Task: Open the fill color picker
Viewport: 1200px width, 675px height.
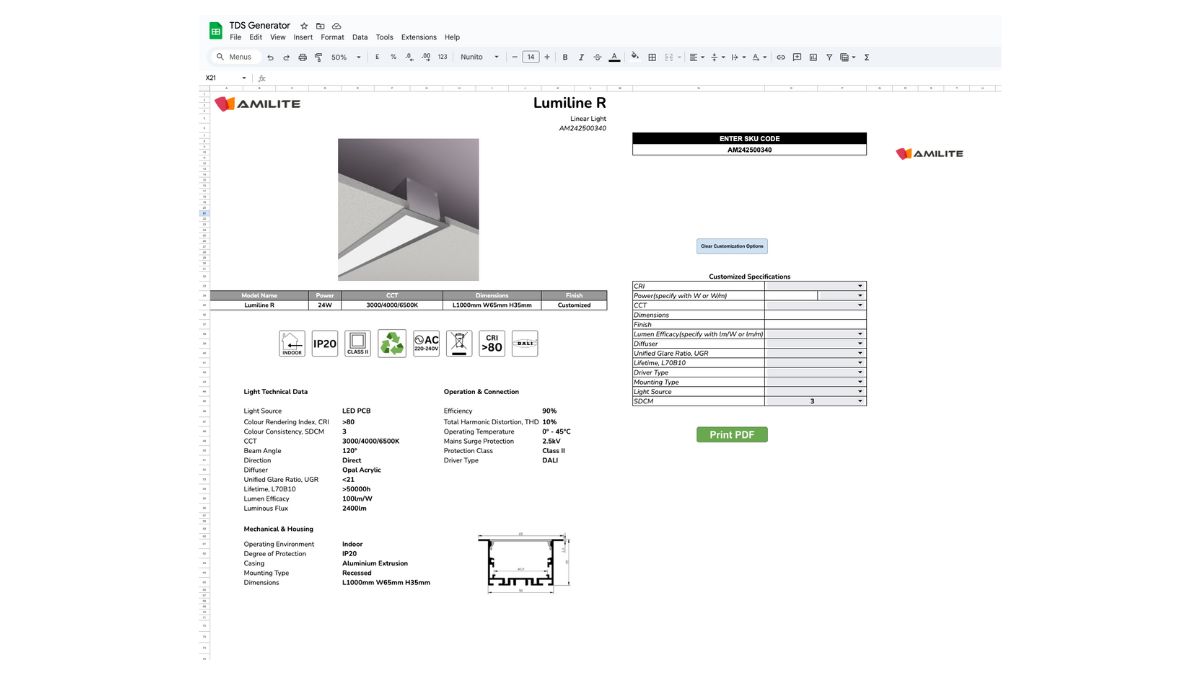Action: [x=635, y=57]
